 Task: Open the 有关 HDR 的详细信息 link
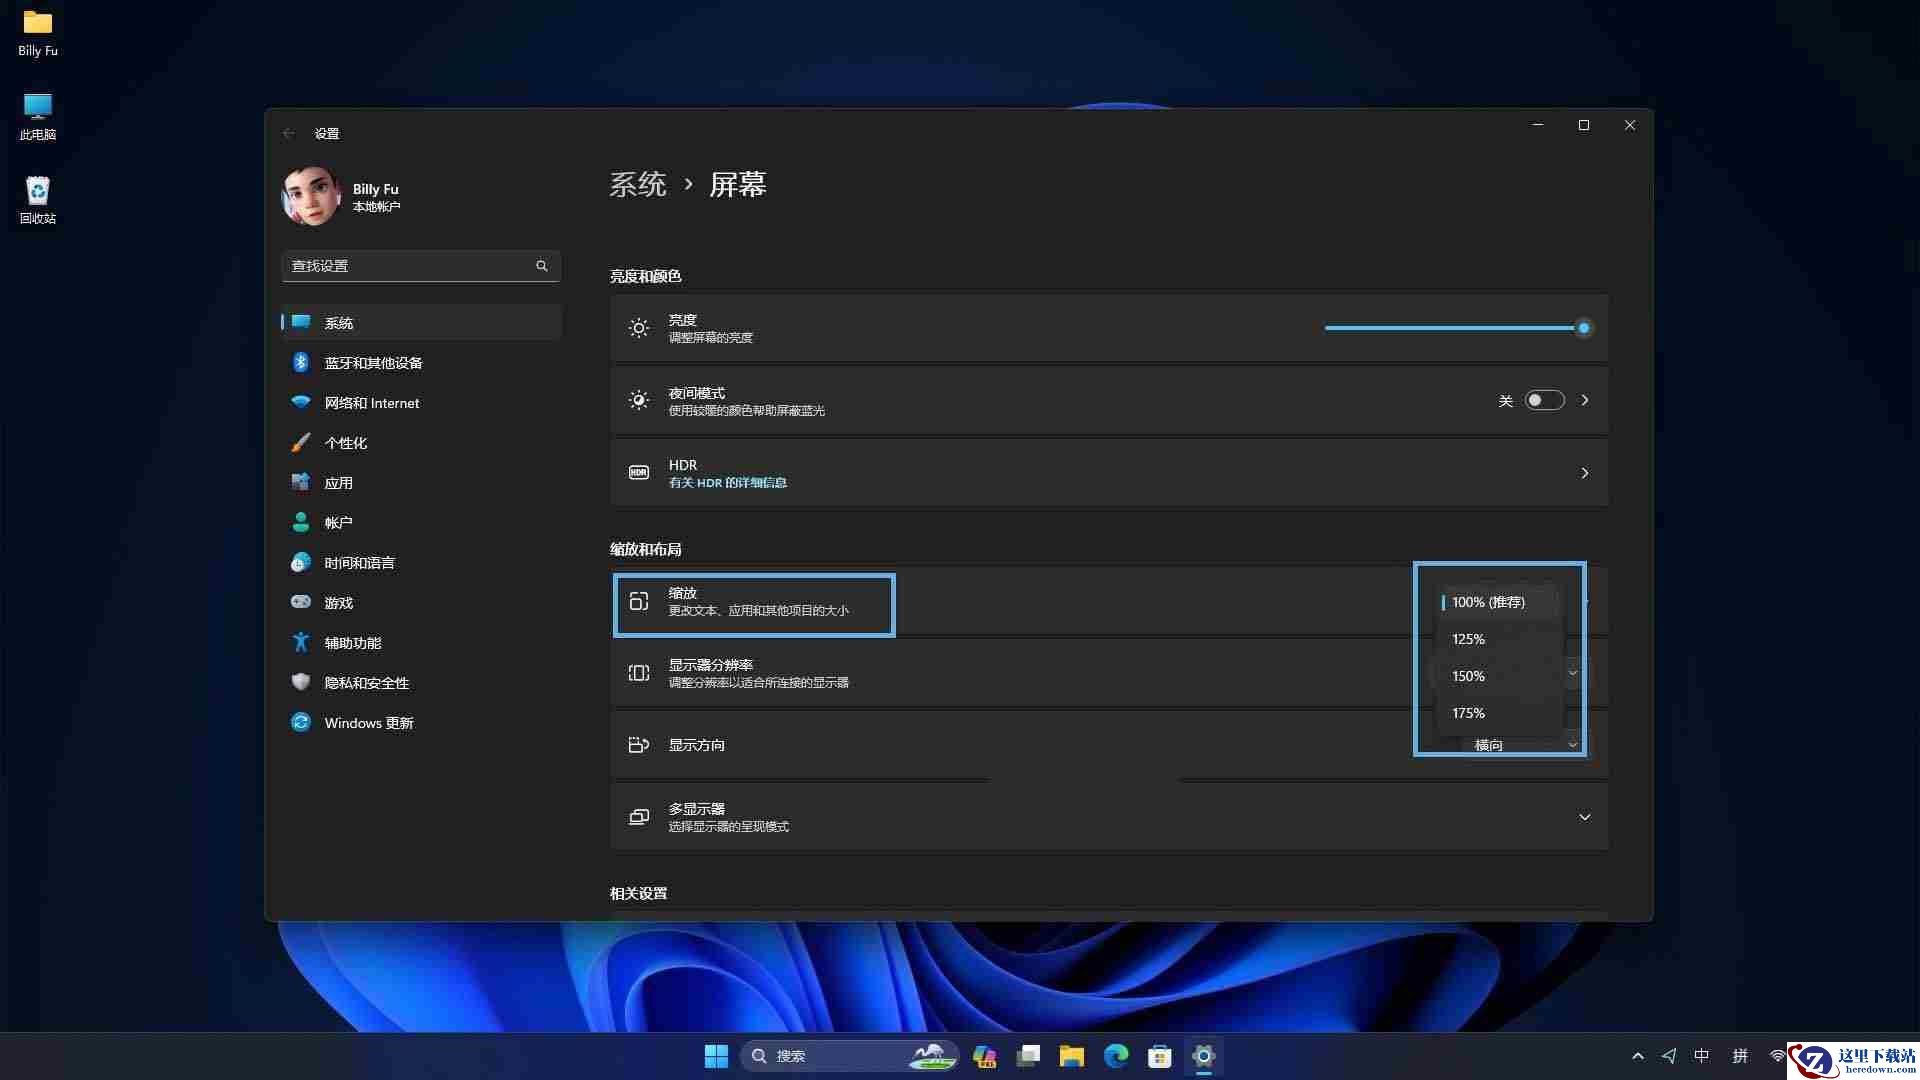(x=728, y=483)
